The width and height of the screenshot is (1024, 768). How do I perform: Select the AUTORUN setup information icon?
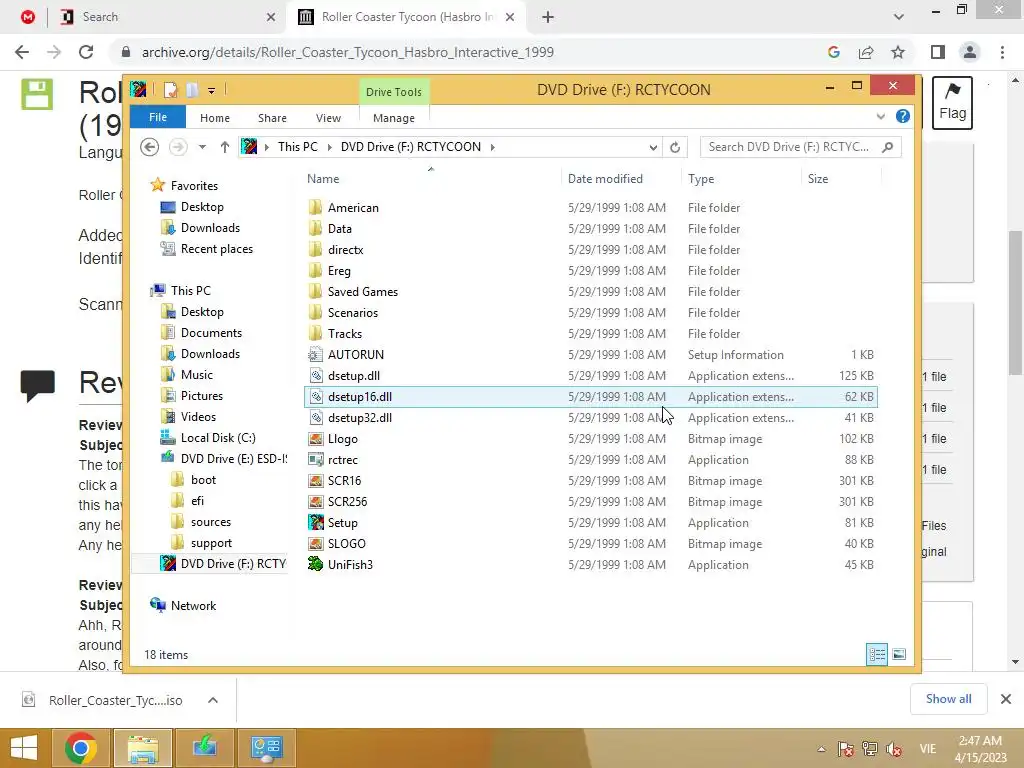[315, 355]
